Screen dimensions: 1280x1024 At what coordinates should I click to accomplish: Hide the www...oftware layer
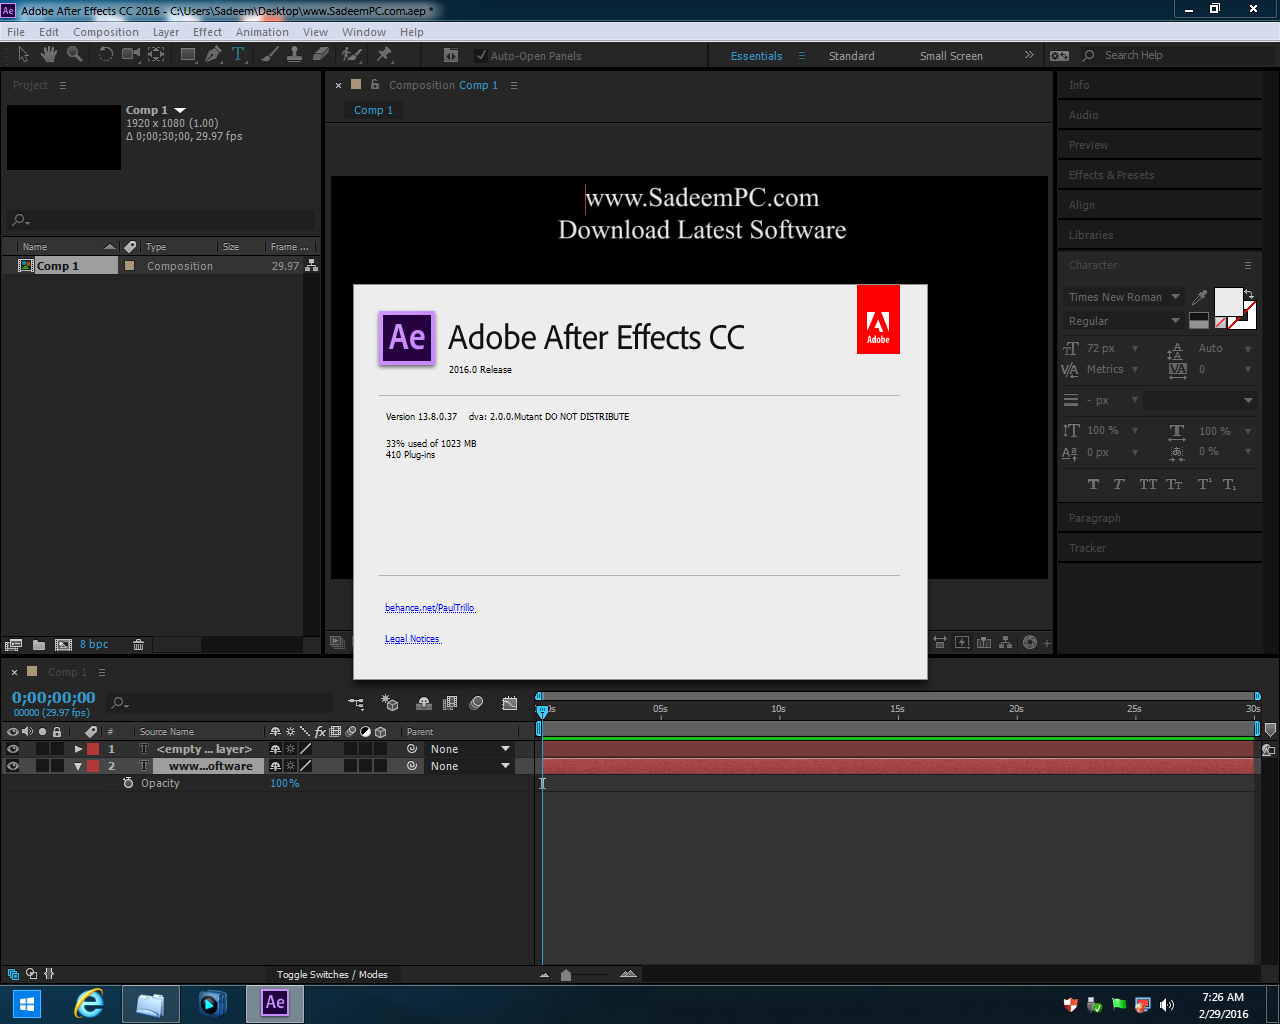(13, 765)
